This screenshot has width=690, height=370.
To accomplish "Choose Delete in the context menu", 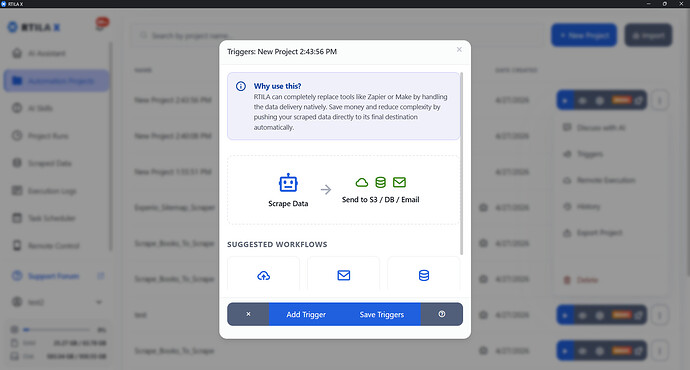I will pyautogui.click(x=610, y=280).
